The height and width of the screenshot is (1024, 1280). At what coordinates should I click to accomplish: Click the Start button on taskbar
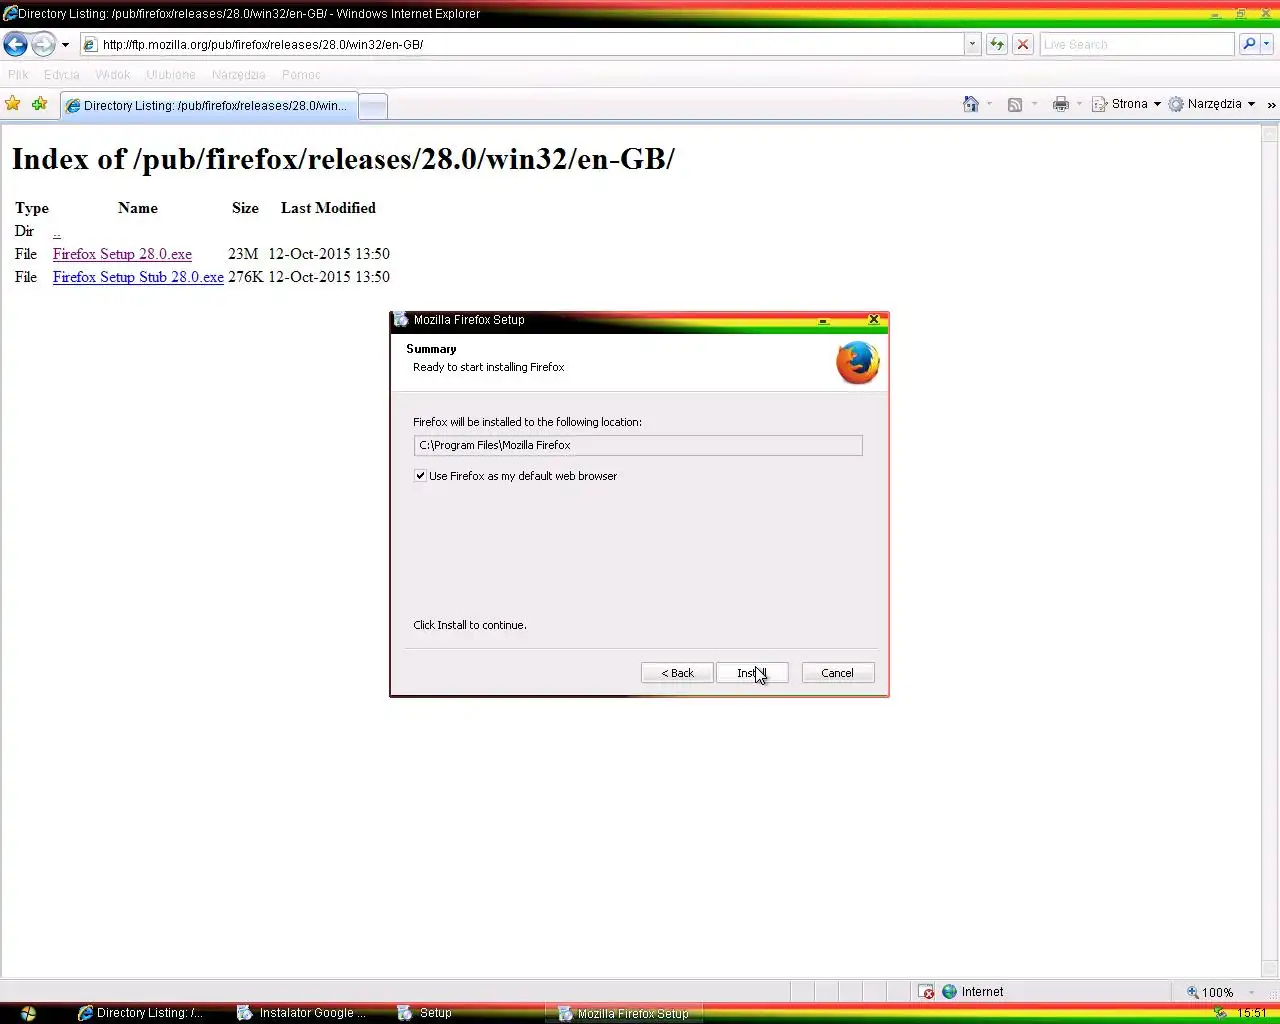tap(28, 1013)
